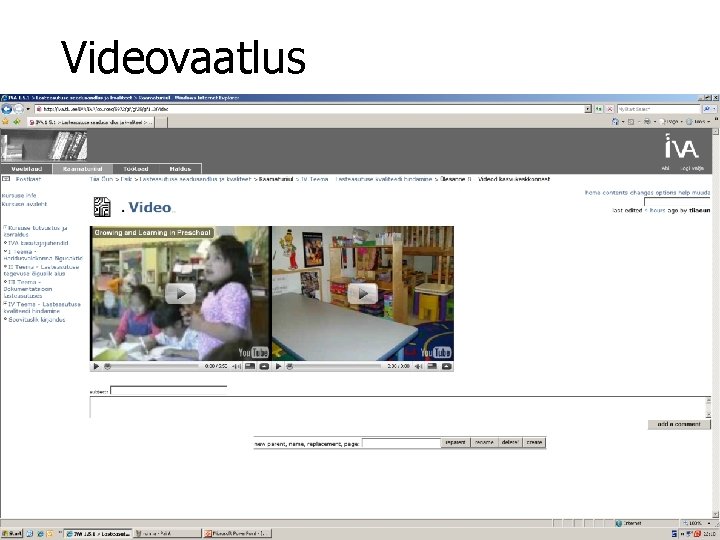Open the Töölaud tab

[136, 169]
